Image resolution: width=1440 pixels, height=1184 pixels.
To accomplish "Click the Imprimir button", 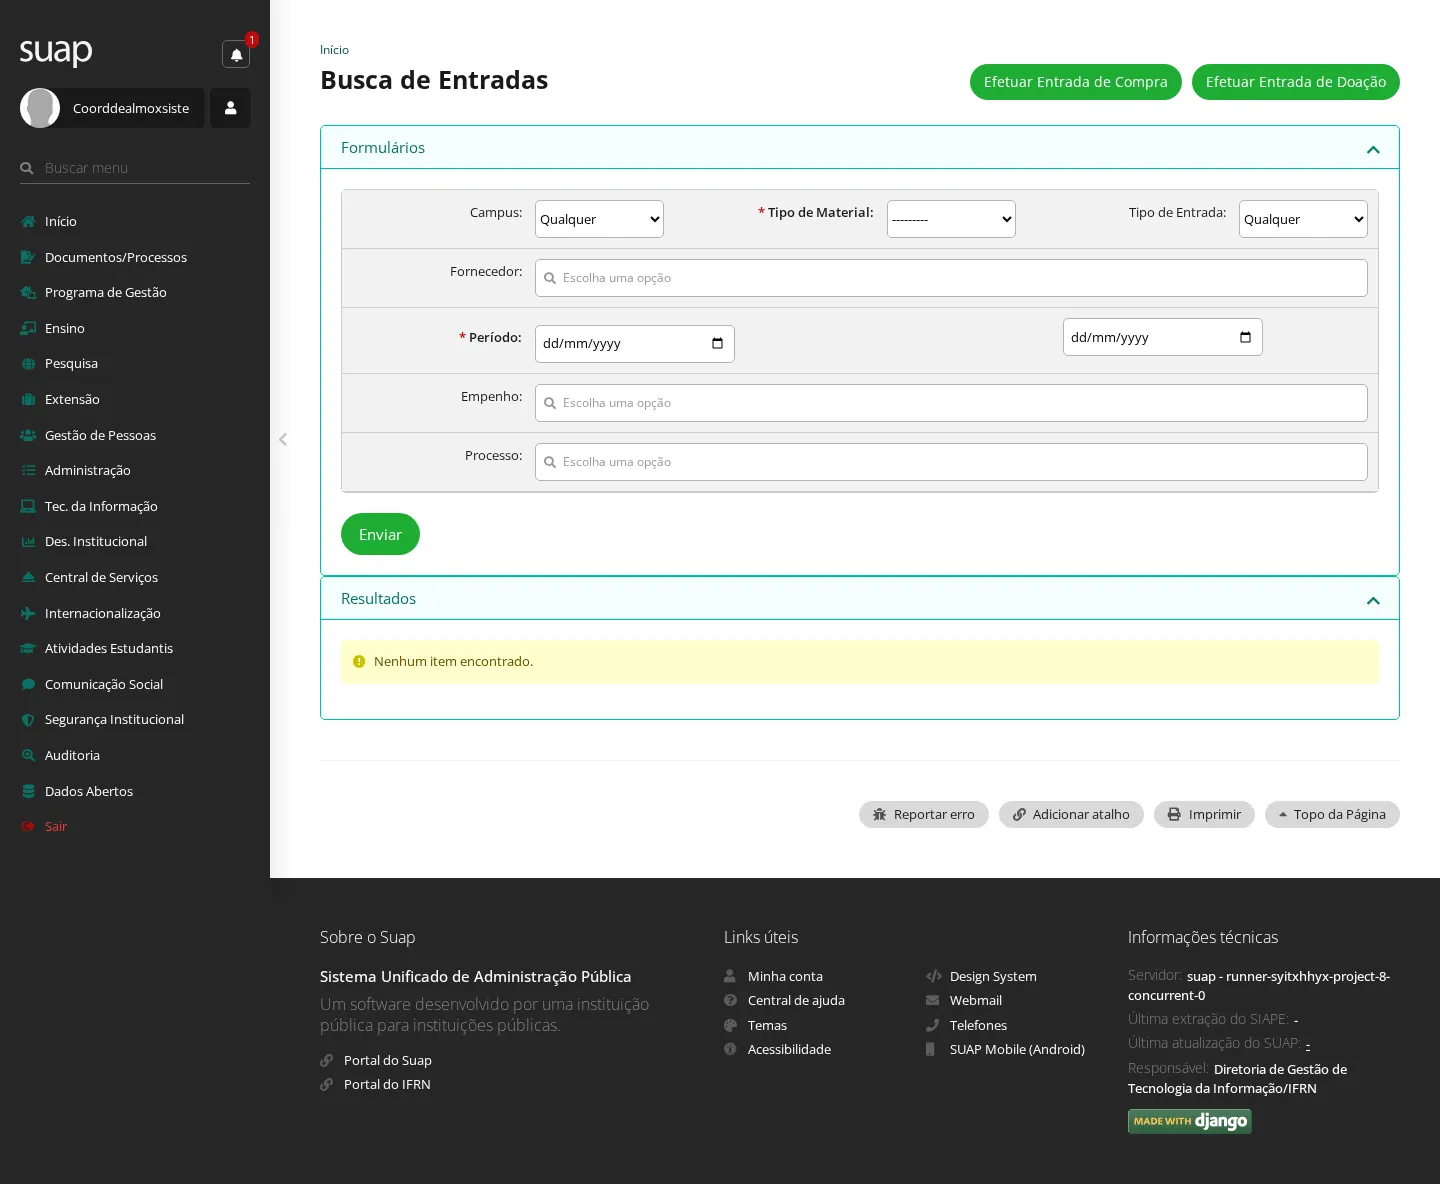I will pyautogui.click(x=1204, y=814).
